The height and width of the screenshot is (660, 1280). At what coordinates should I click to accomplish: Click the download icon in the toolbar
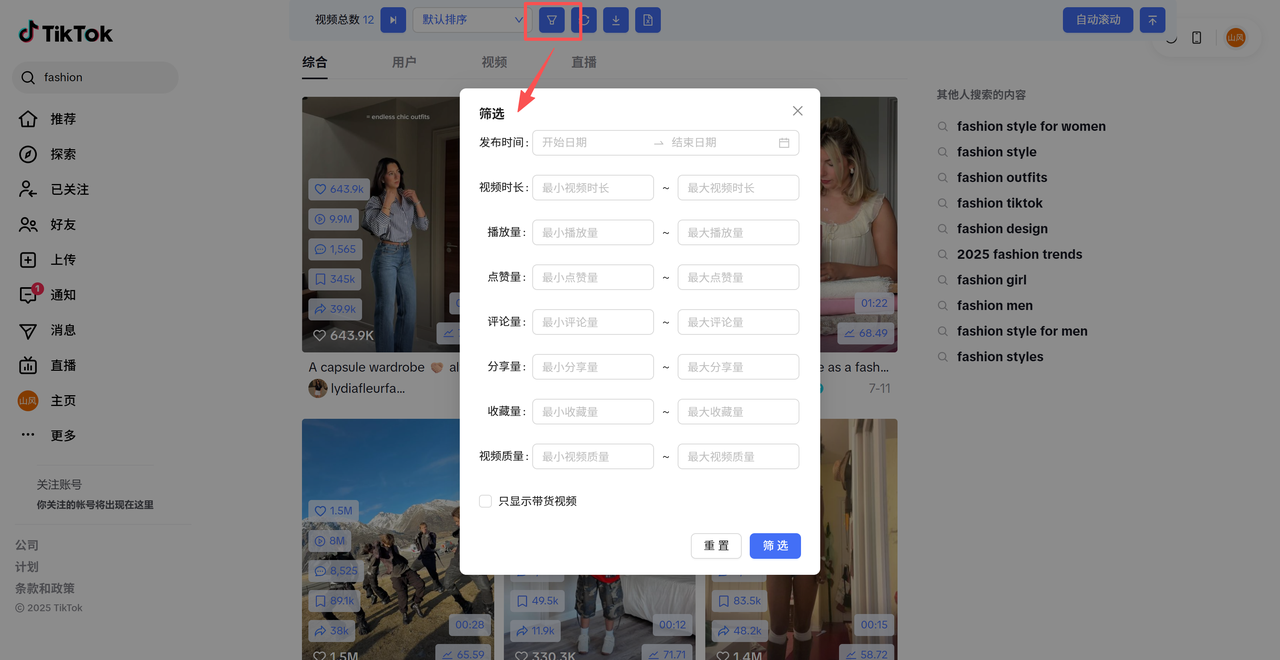point(616,20)
